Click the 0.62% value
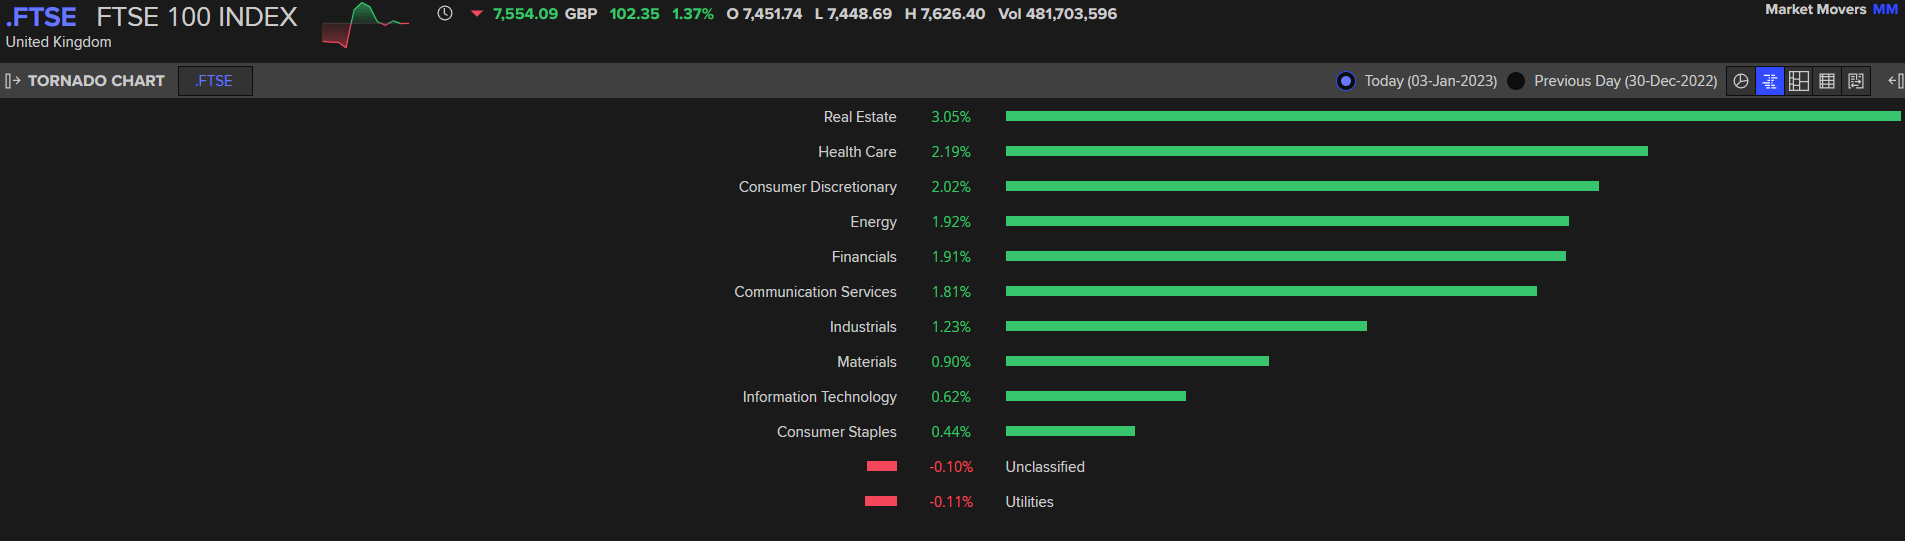Image resolution: width=1905 pixels, height=541 pixels. (951, 397)
